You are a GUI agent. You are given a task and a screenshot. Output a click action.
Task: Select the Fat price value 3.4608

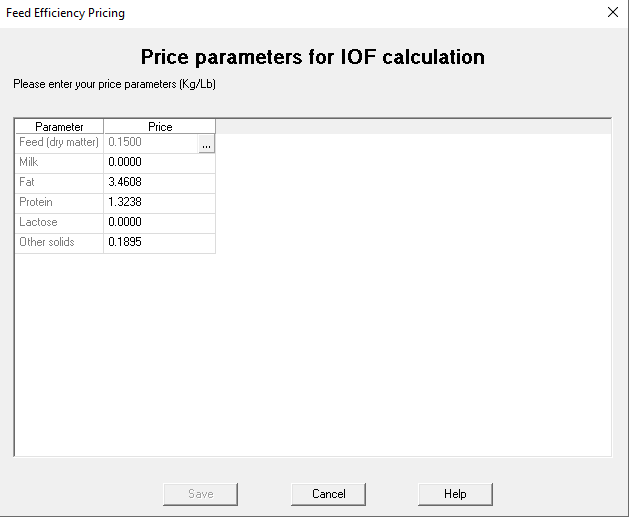click(159, 183)
